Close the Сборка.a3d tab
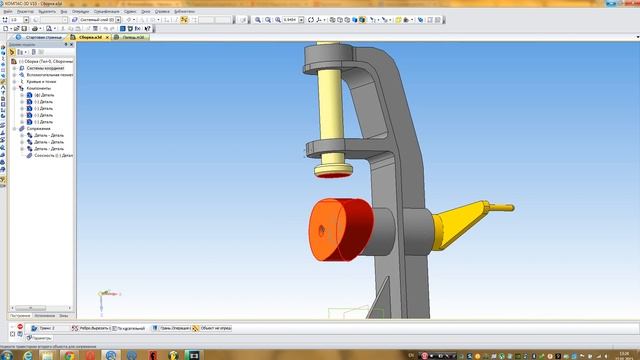Viewport: 640px width, 360px height. coord(107,37)
